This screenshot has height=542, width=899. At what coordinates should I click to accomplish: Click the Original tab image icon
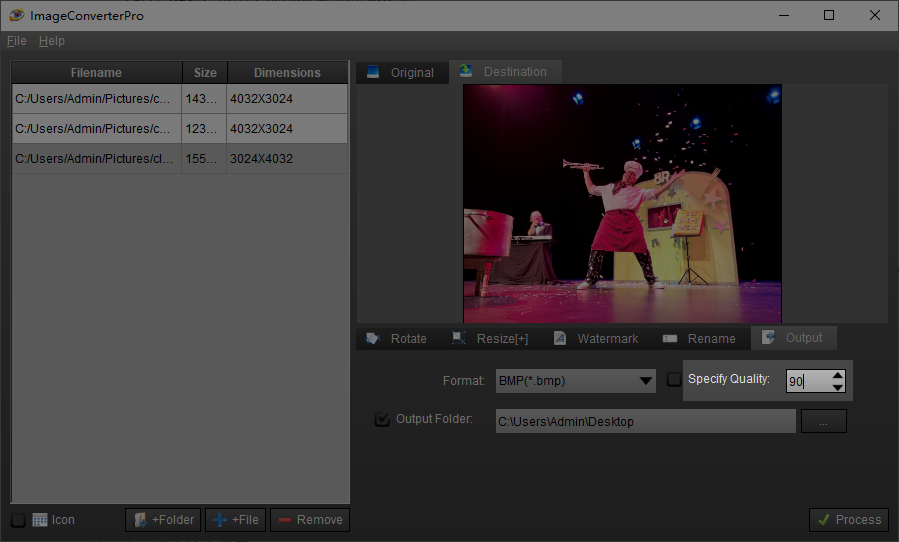pos(373,72)
